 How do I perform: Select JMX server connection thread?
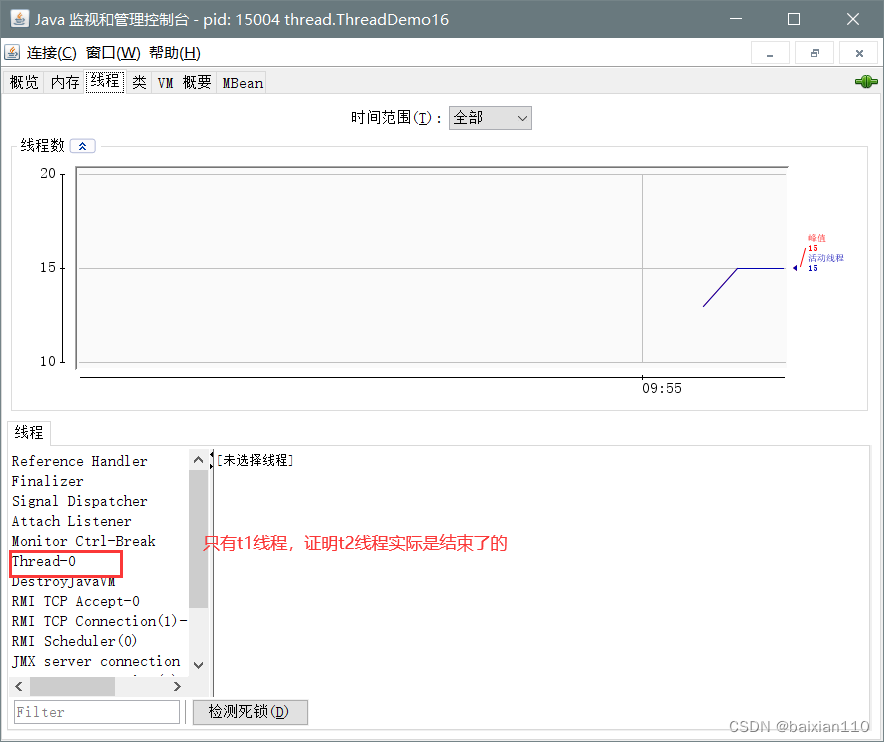(96, 661)
